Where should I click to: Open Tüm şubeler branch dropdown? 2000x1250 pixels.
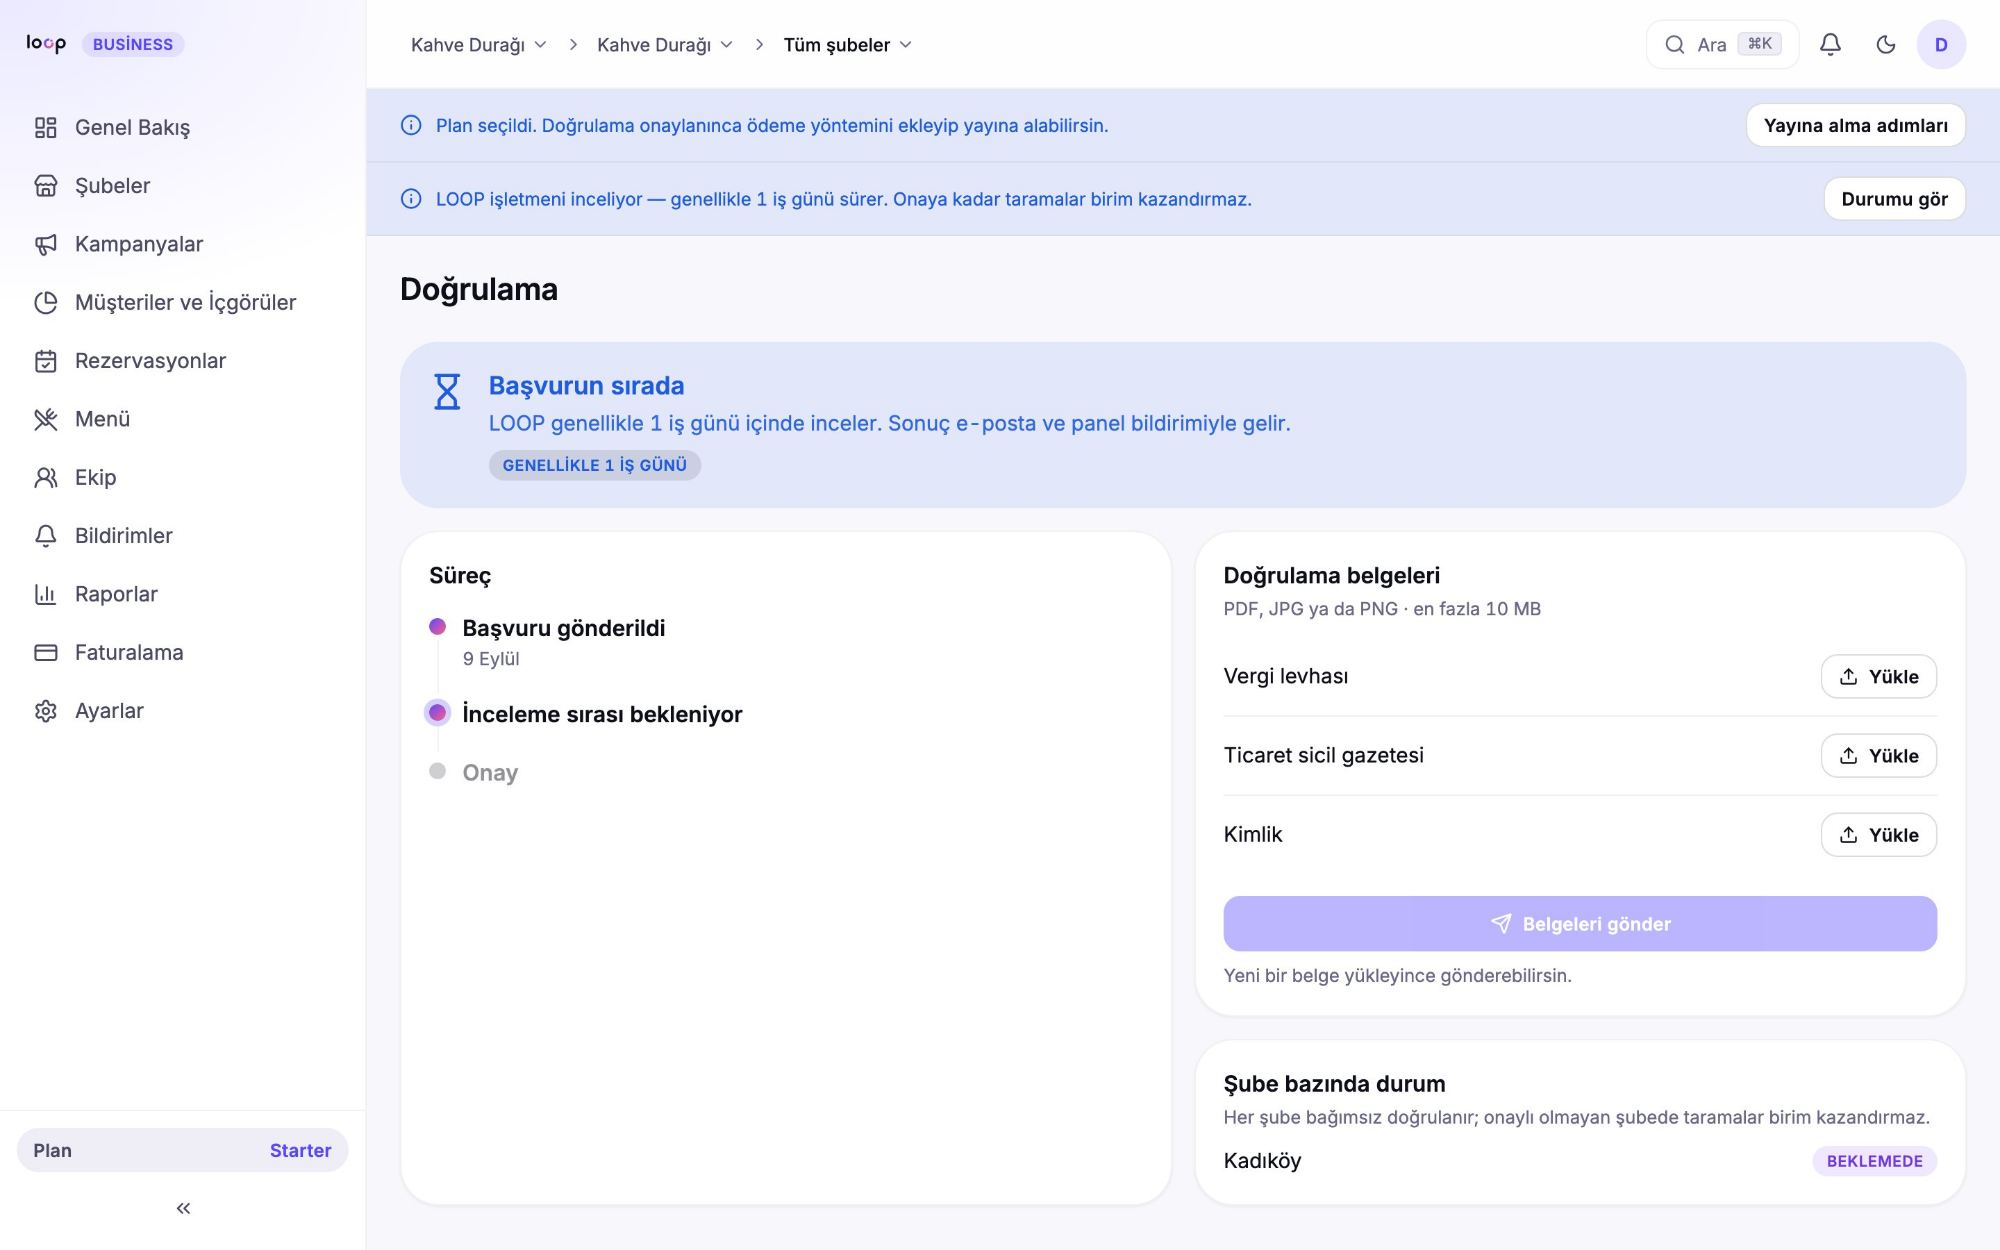pyautogui.click(x=848, y=45)
